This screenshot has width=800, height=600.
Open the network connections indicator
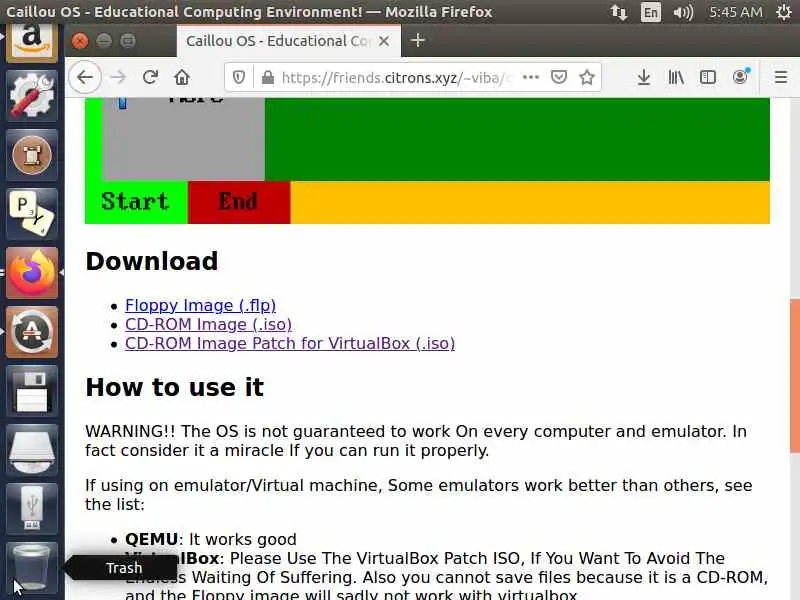coord(619,12)
